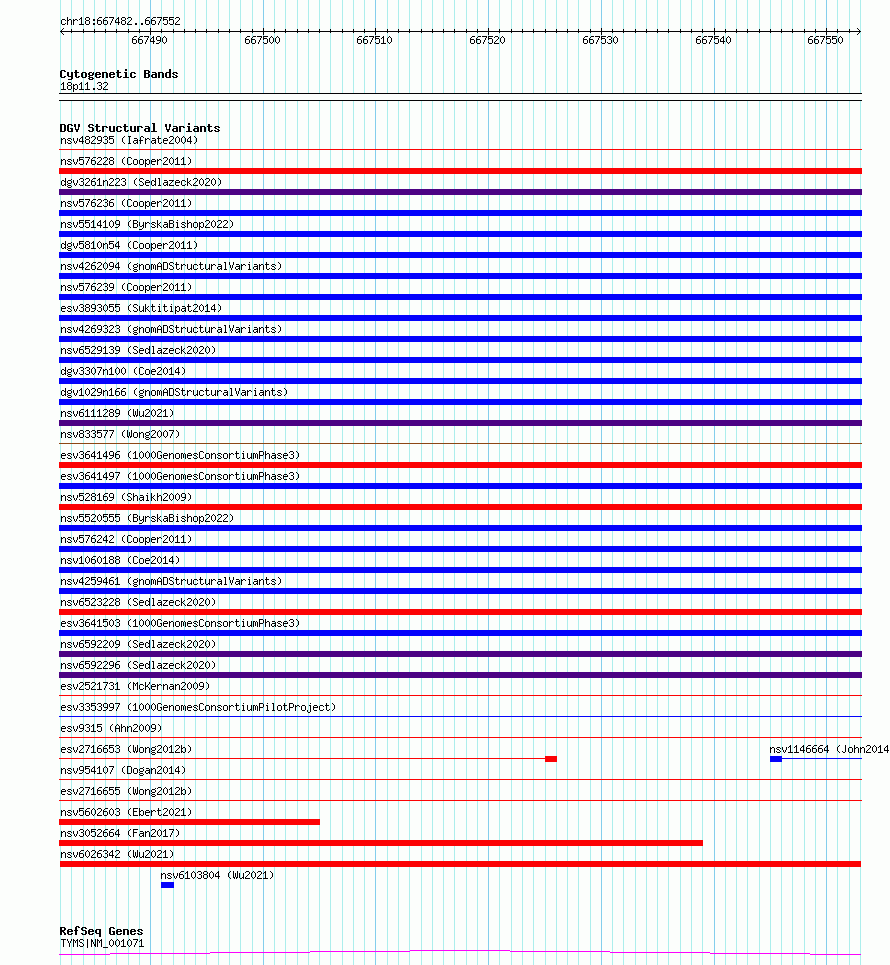Click nsv1146664 (John2014) label
The height and width of the screenshot is (965, 890).
pos(829,749)
